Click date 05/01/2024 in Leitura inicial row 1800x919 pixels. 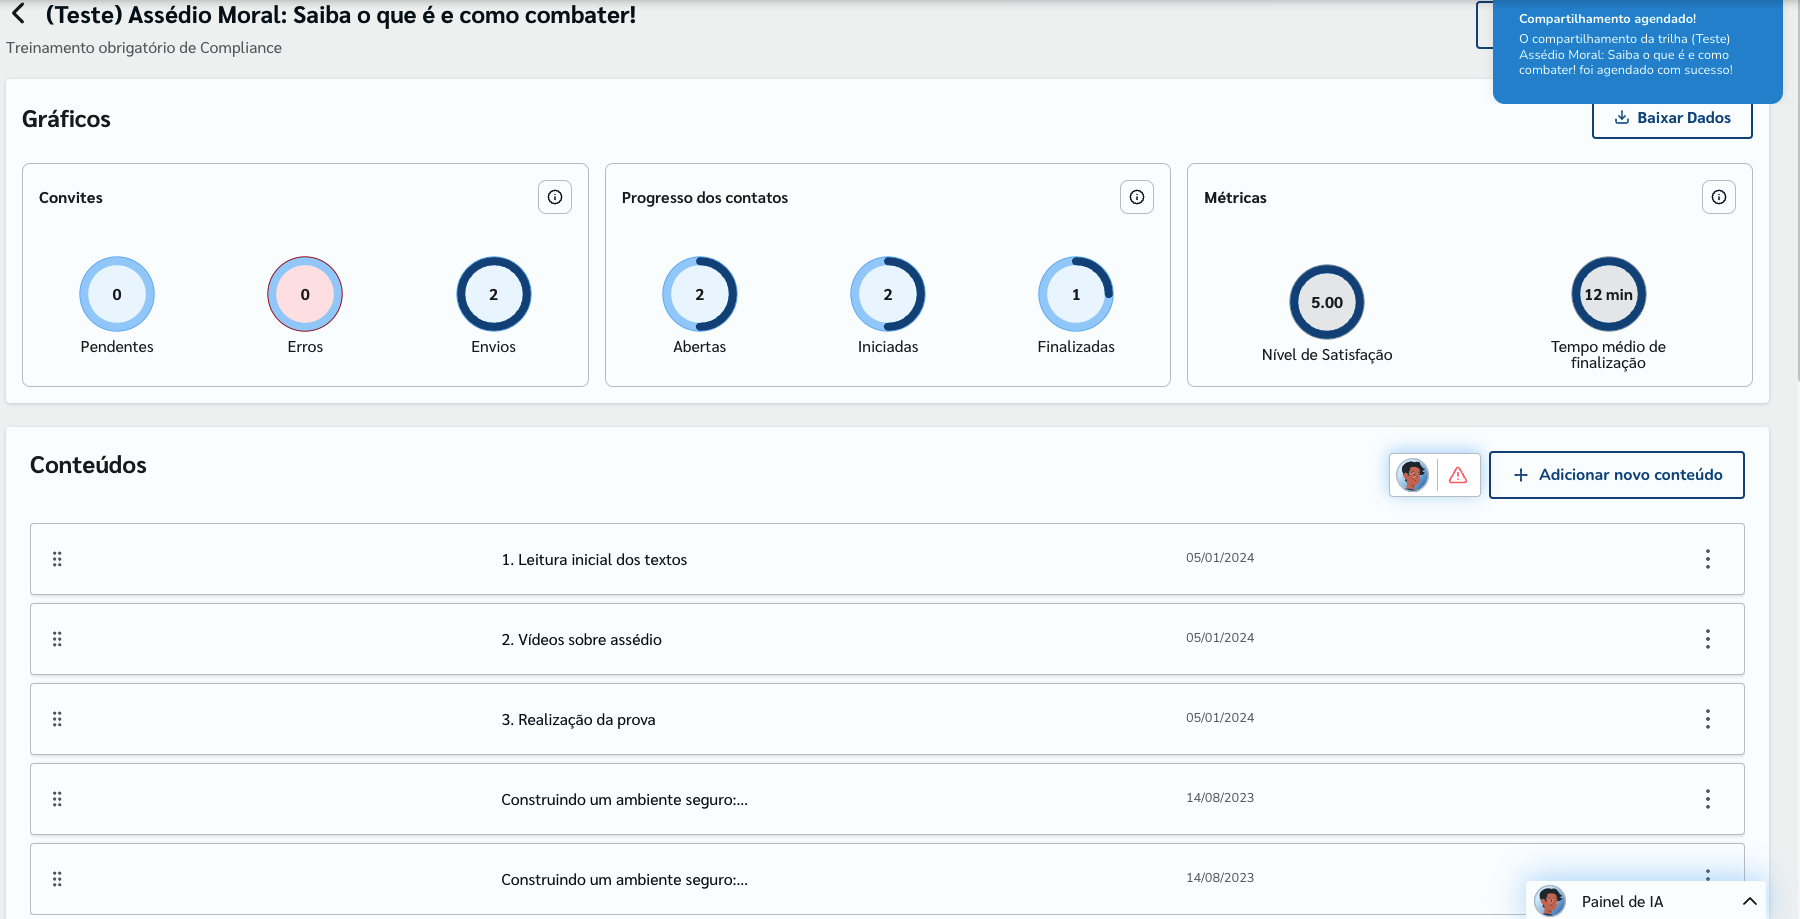[x=1220, y=558]
